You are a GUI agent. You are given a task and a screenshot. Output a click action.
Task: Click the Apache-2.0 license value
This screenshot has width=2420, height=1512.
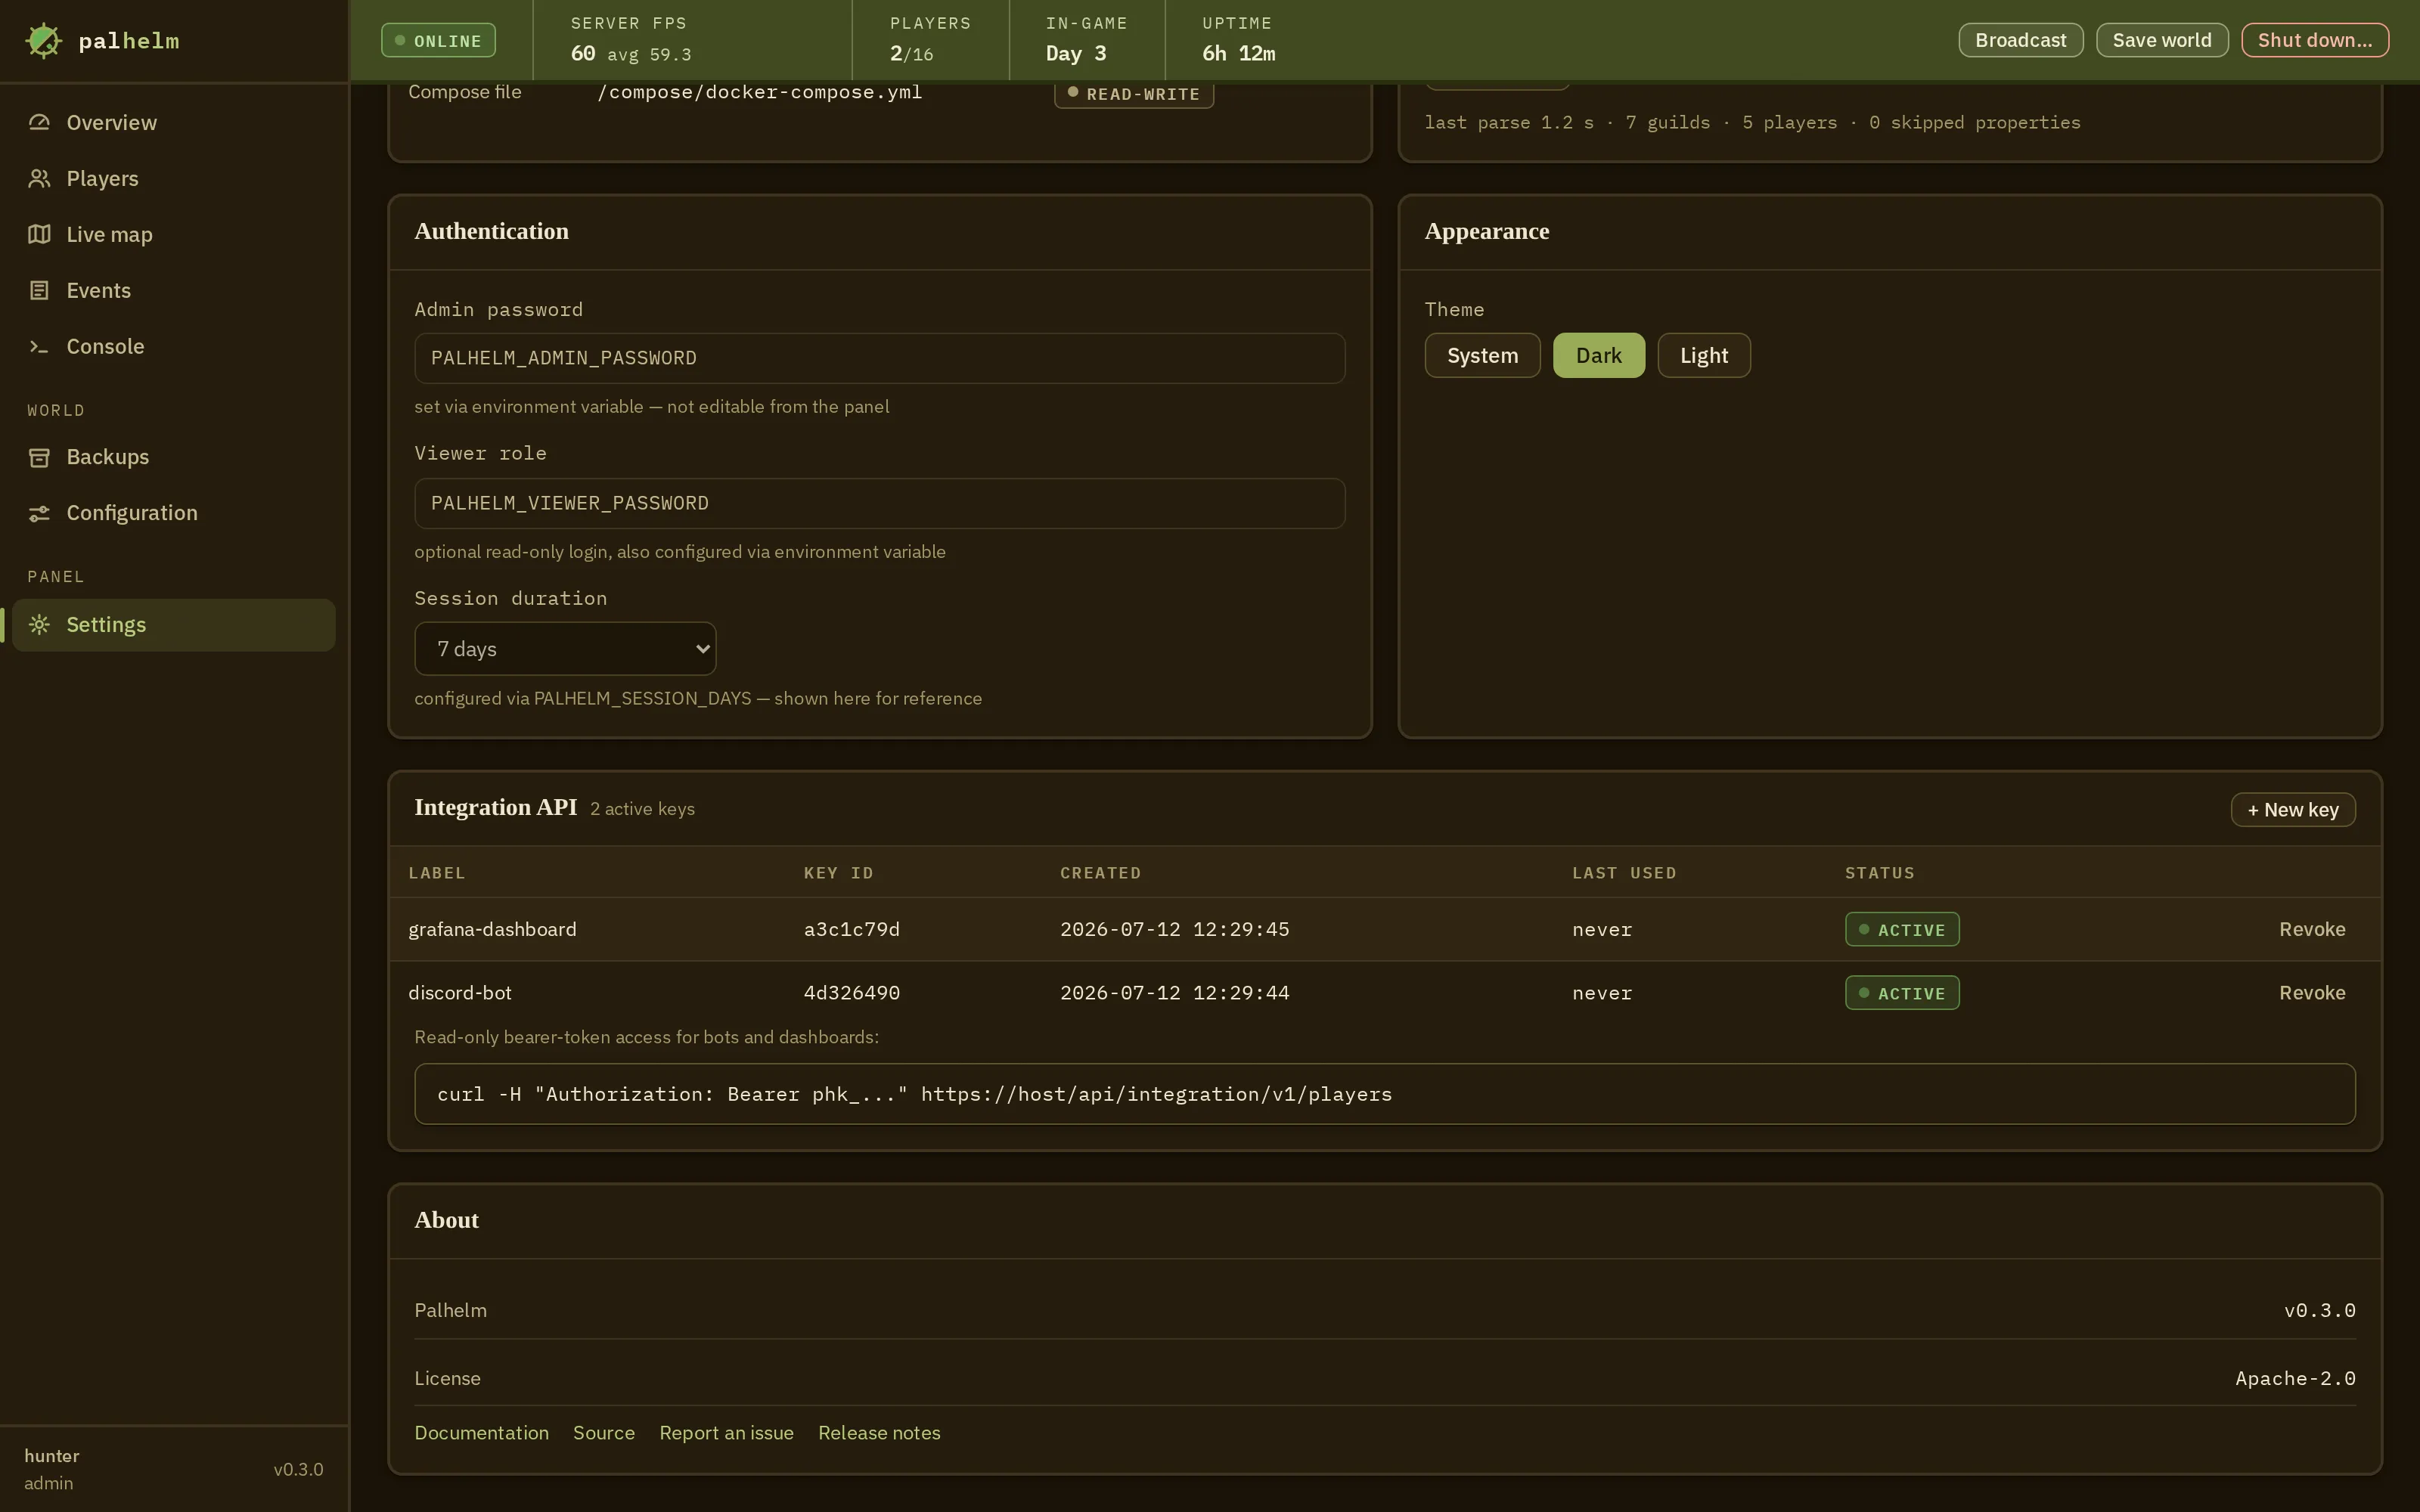click(x=2295, y=1378)
